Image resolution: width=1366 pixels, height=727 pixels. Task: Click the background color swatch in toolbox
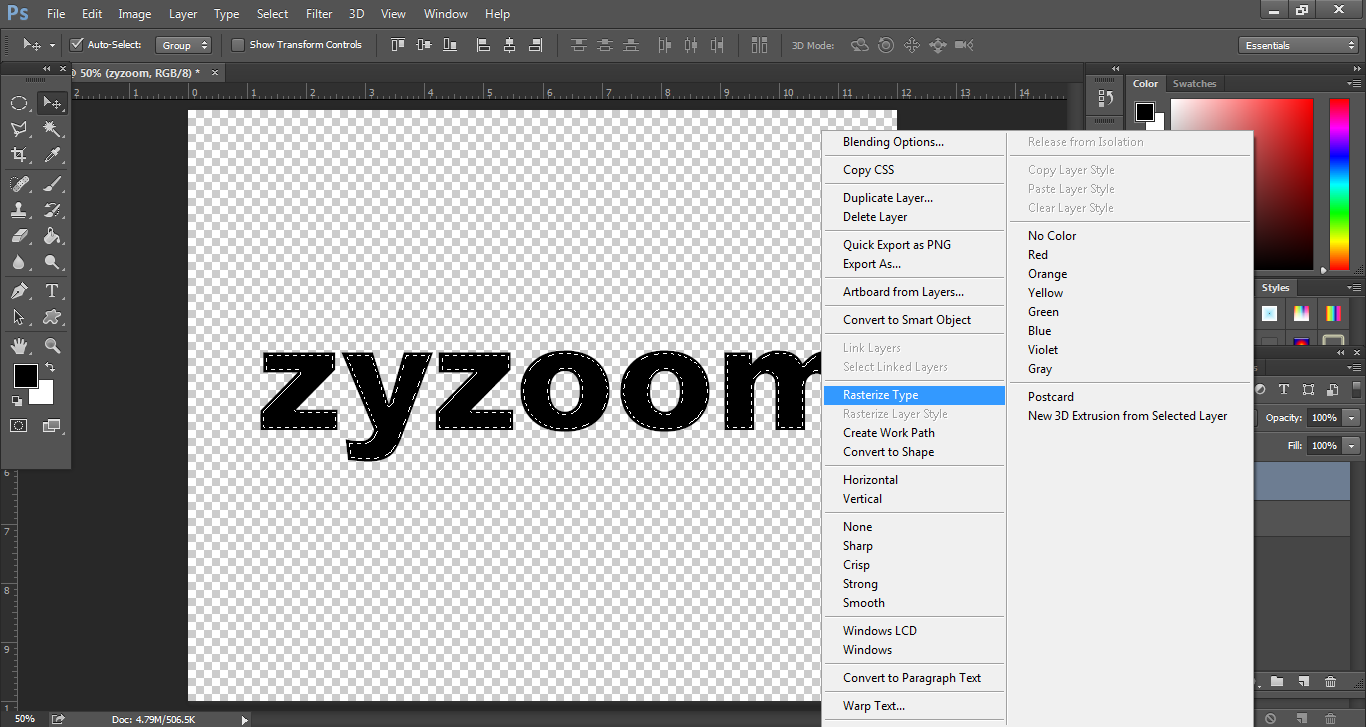tap(44, 395)
